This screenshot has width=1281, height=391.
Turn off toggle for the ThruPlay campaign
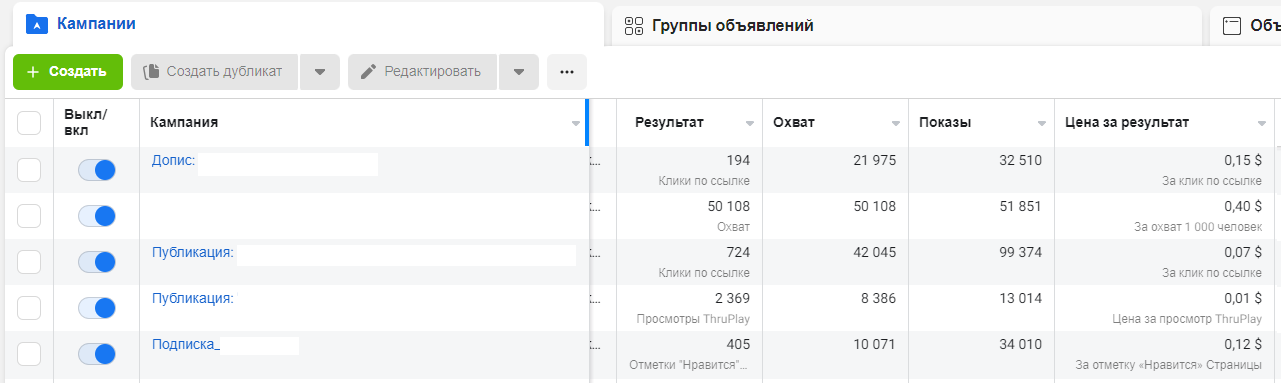(x=97, y=308)
